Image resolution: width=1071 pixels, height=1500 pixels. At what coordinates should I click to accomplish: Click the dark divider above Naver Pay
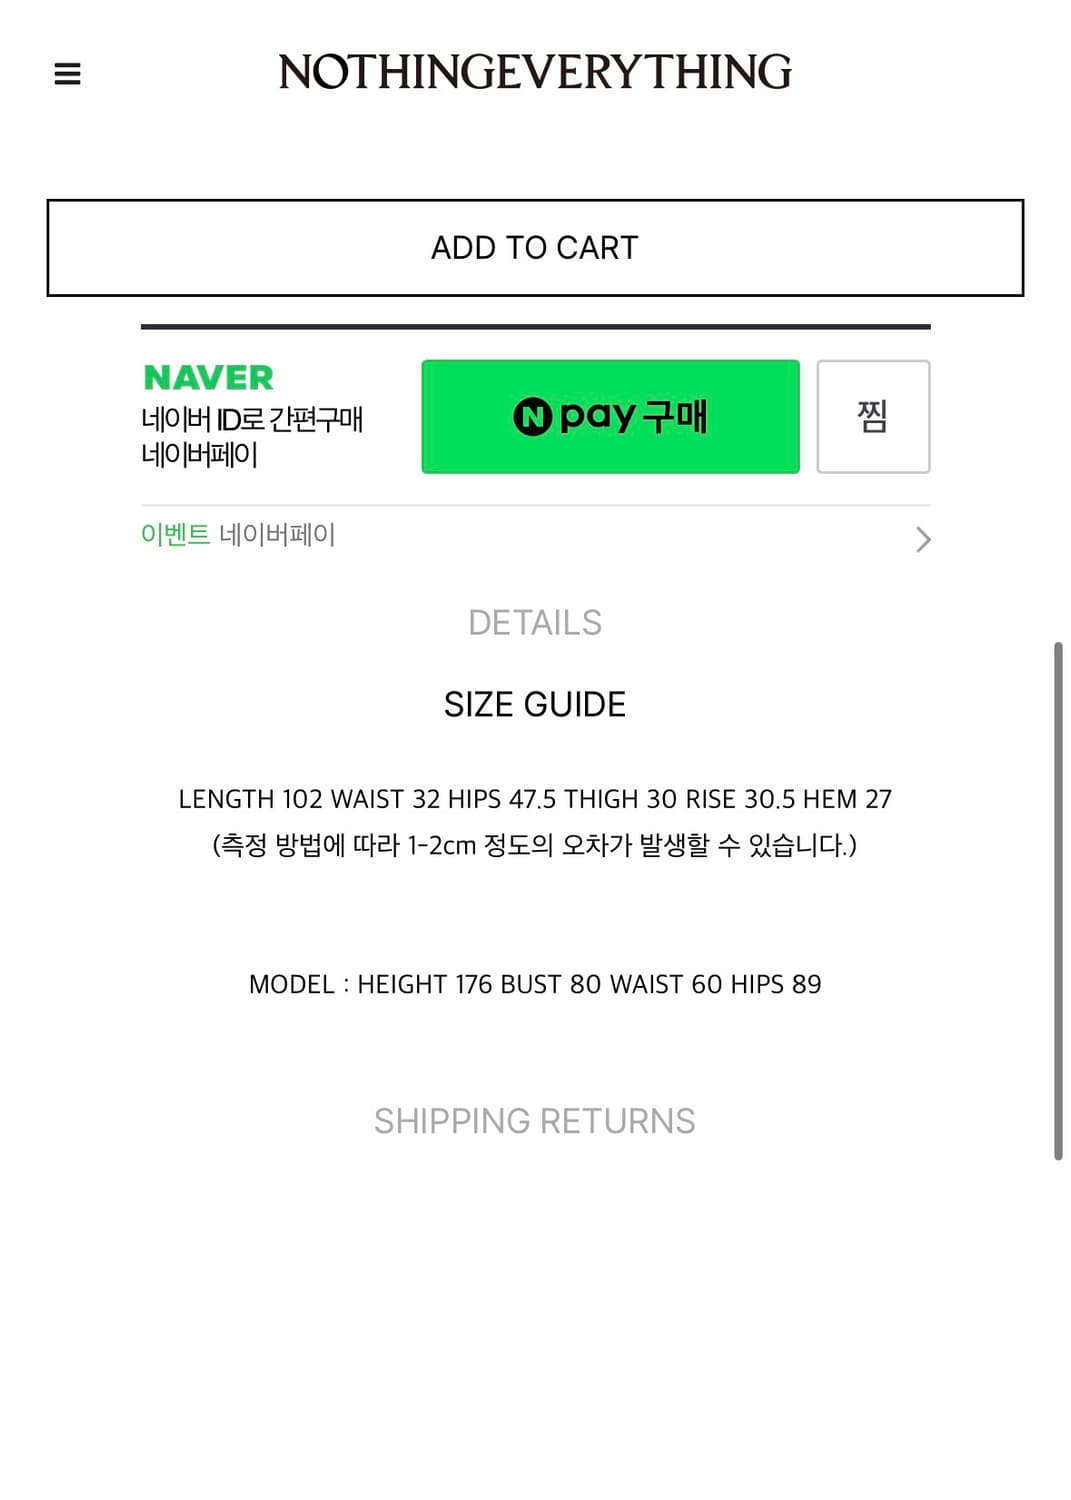[x=535, y=326]
